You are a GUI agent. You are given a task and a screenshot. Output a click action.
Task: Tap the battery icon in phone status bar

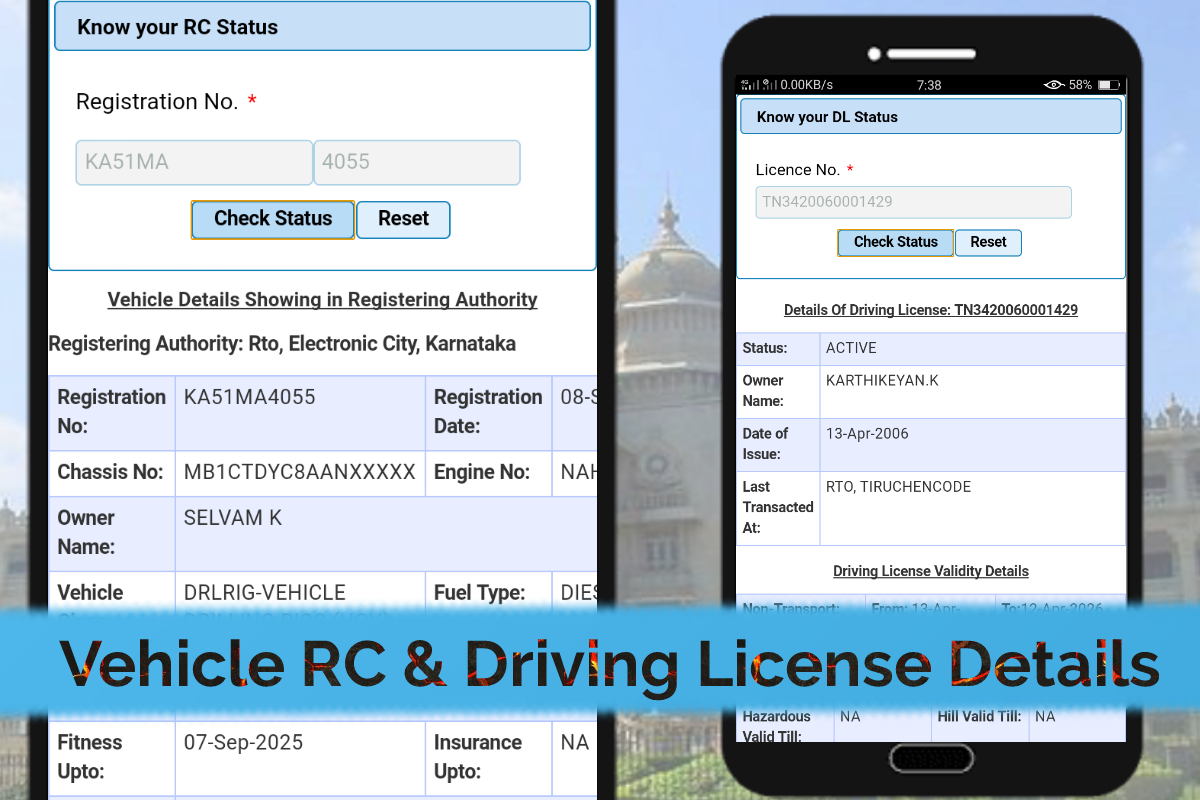[x=1109, y=85]
